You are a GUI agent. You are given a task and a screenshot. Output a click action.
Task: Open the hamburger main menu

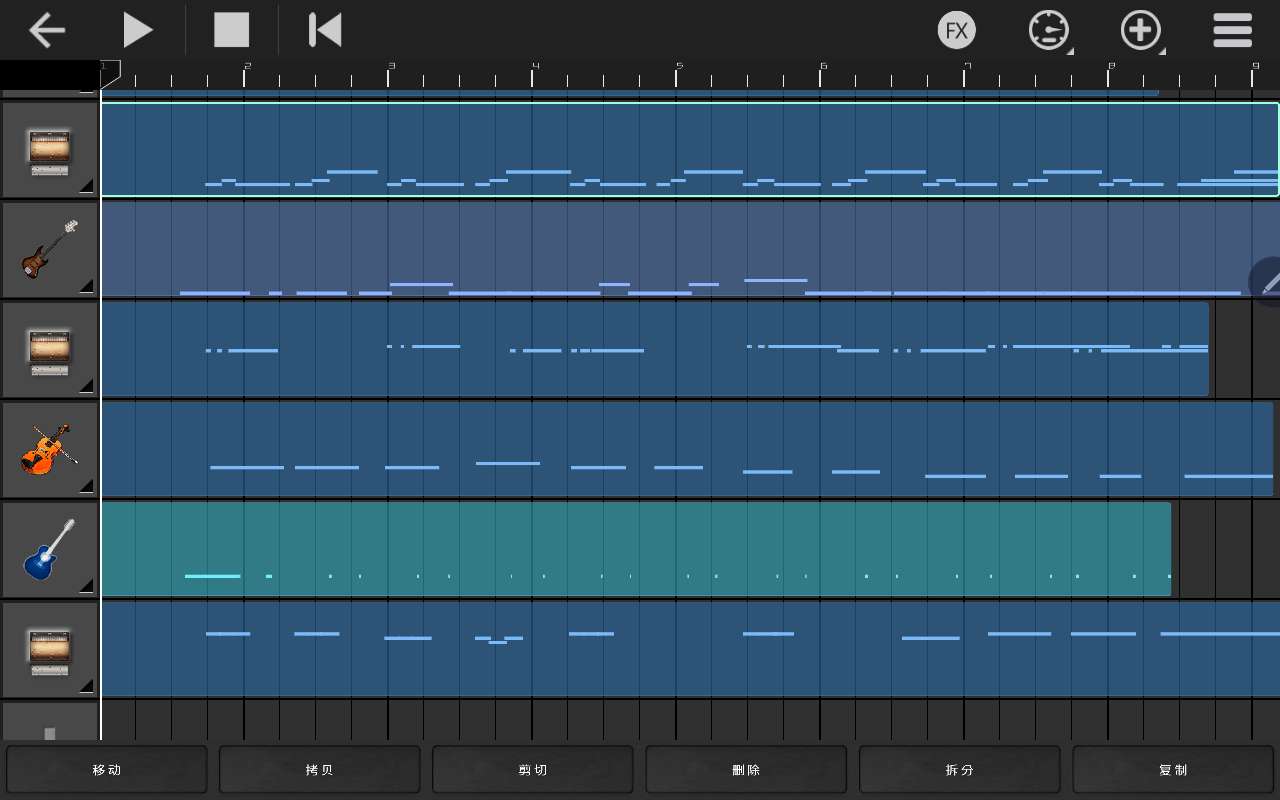point(1232,30)
